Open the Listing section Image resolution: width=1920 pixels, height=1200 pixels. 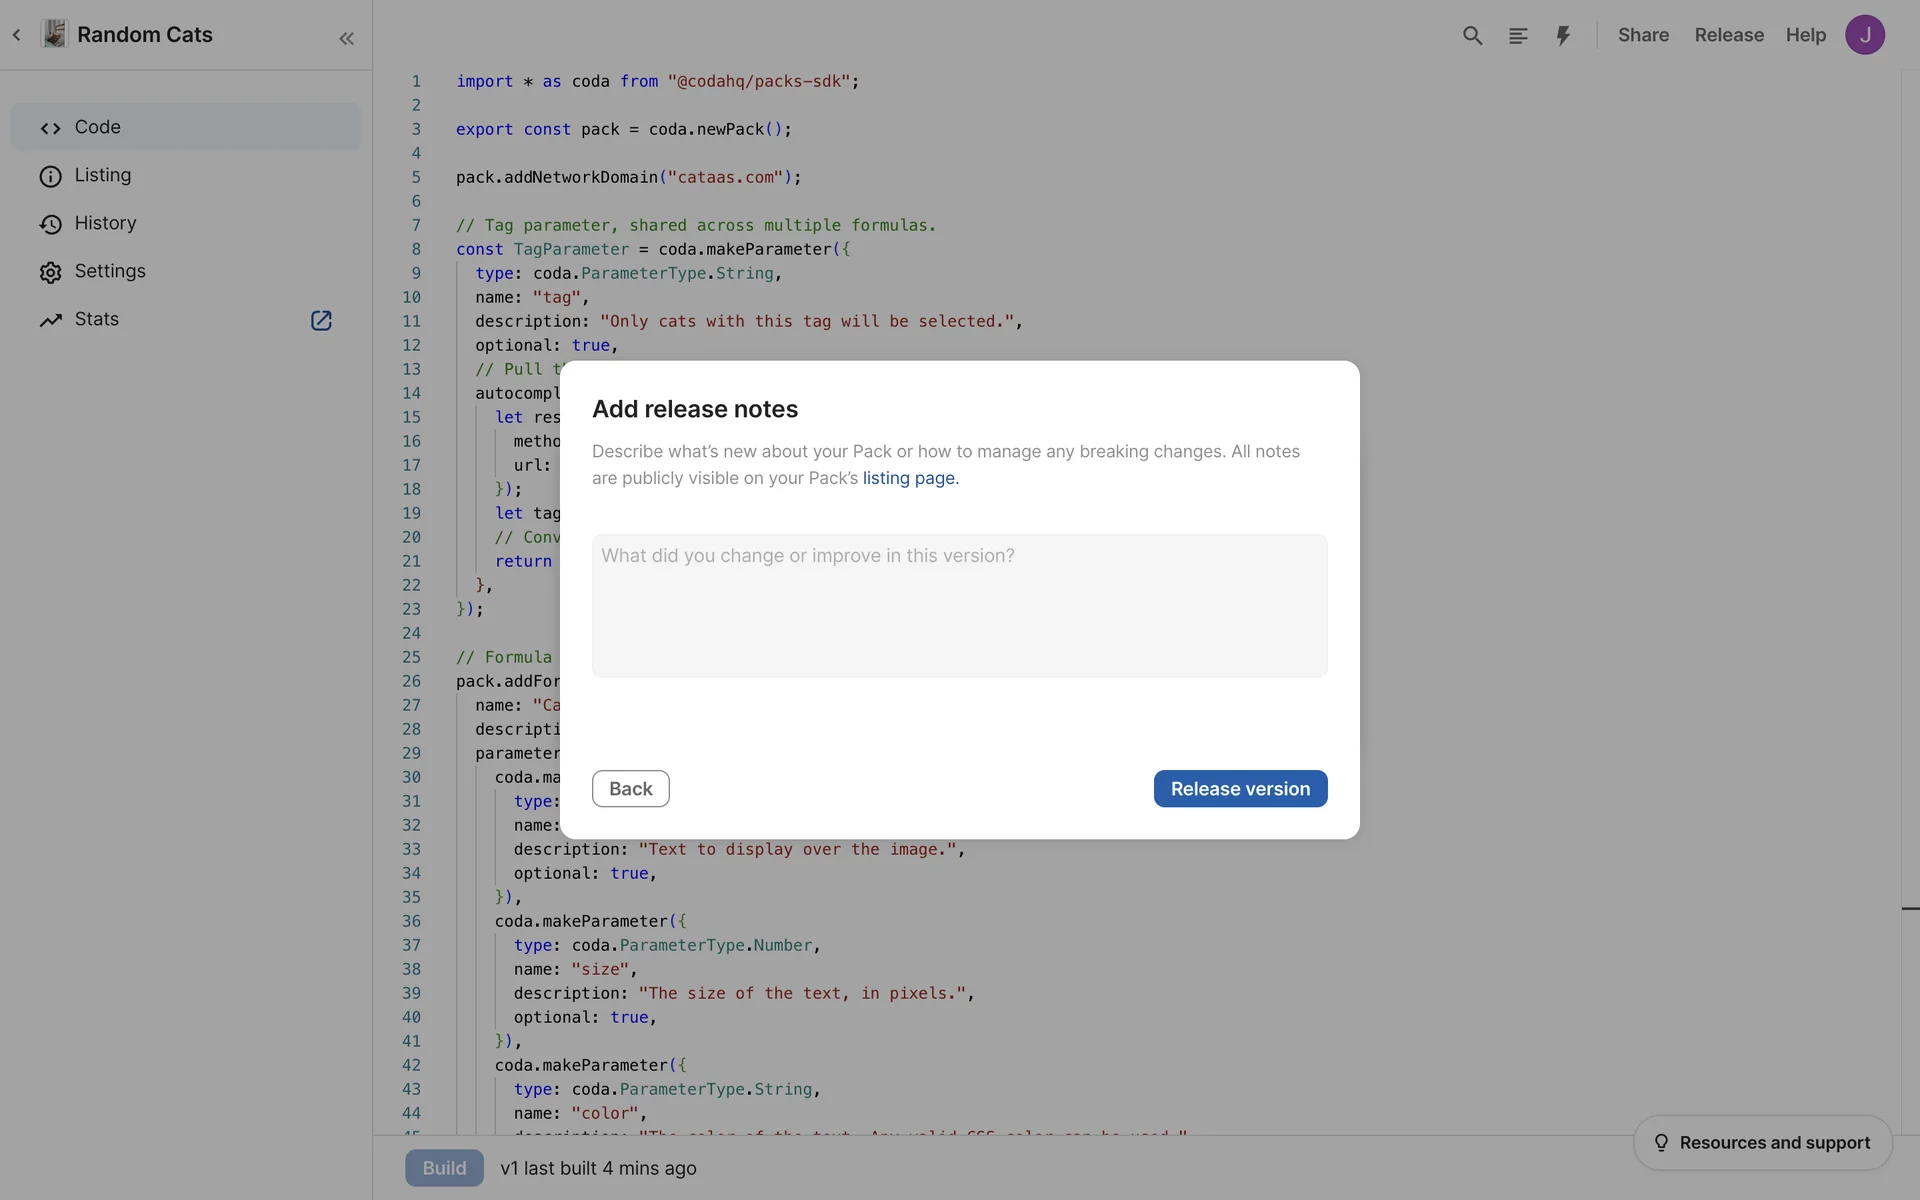click(x=102, y=175)
